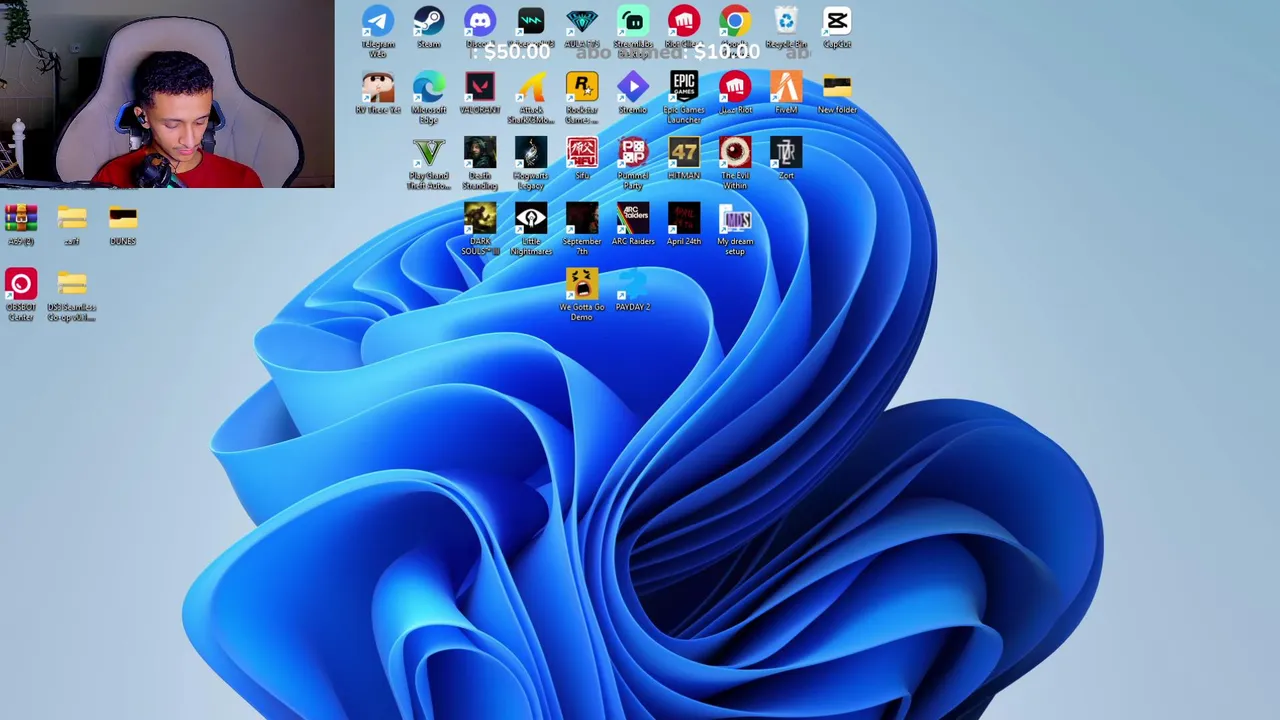Open the Attack Shark mouse software icon
Viewport: 1280px width, 720px height.
click(531, 97)
